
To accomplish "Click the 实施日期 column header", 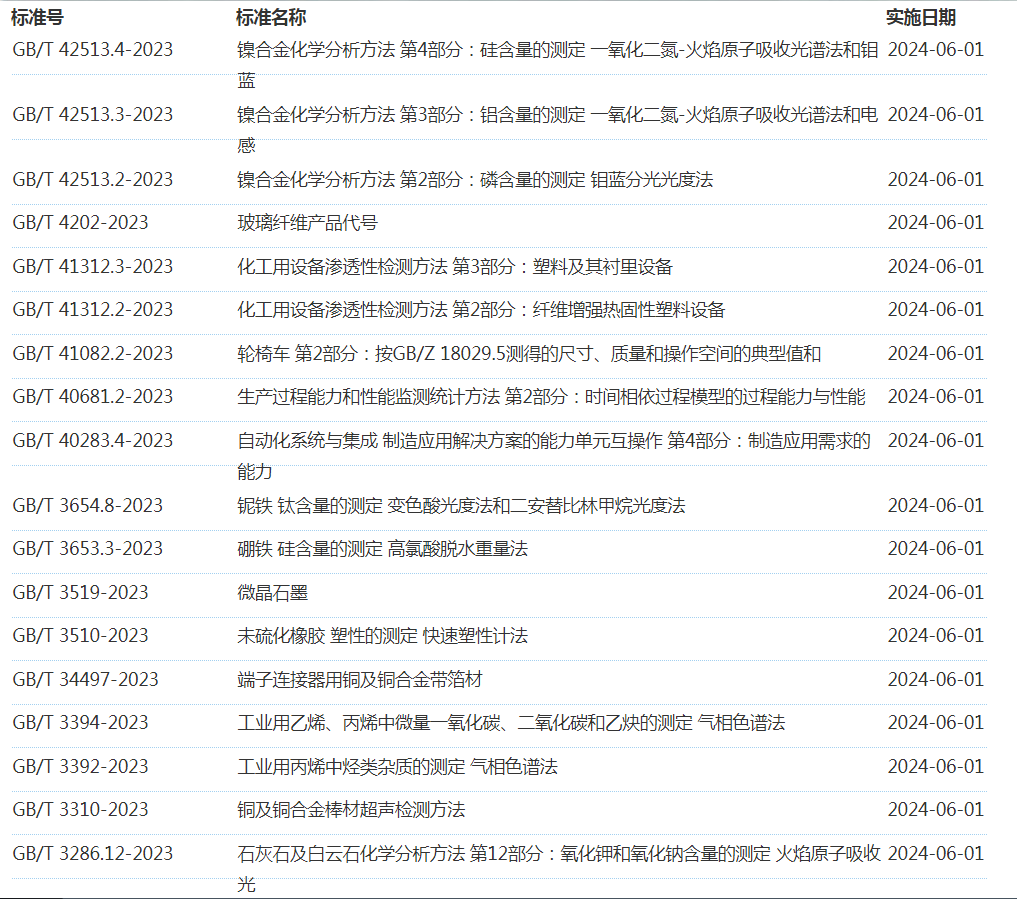I will [920, 18].
